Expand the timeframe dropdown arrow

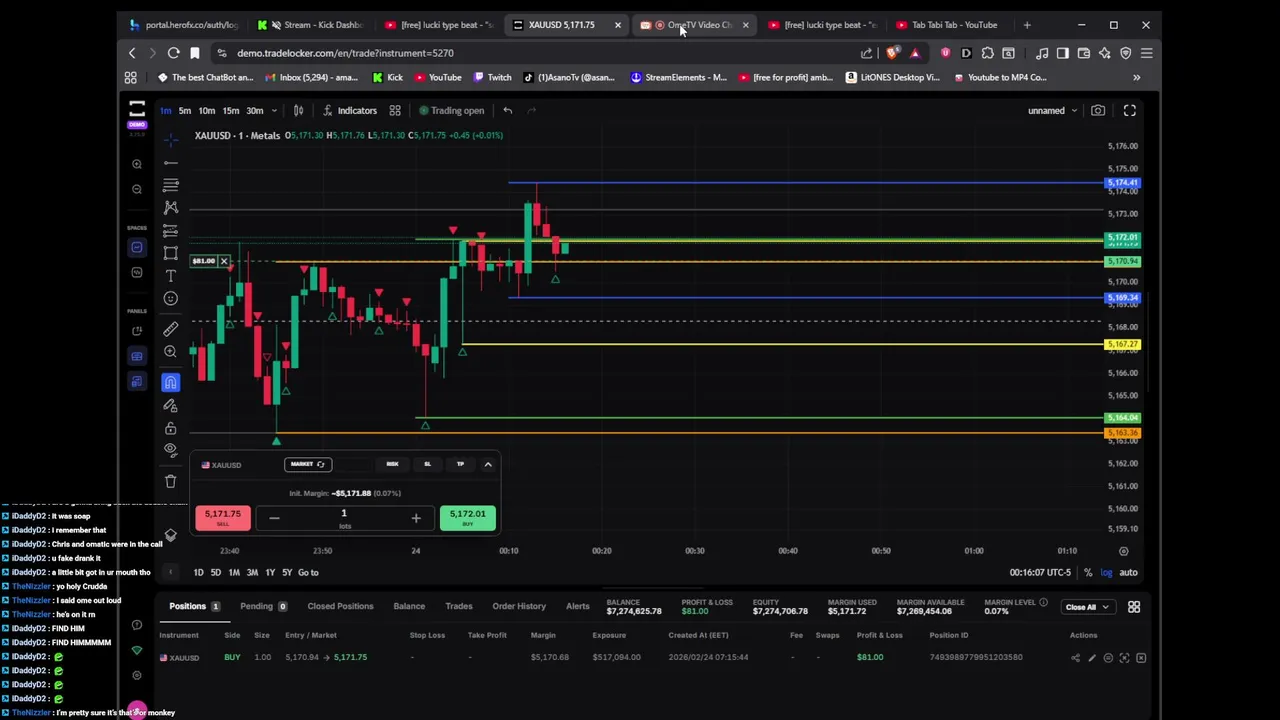point(275,111)
